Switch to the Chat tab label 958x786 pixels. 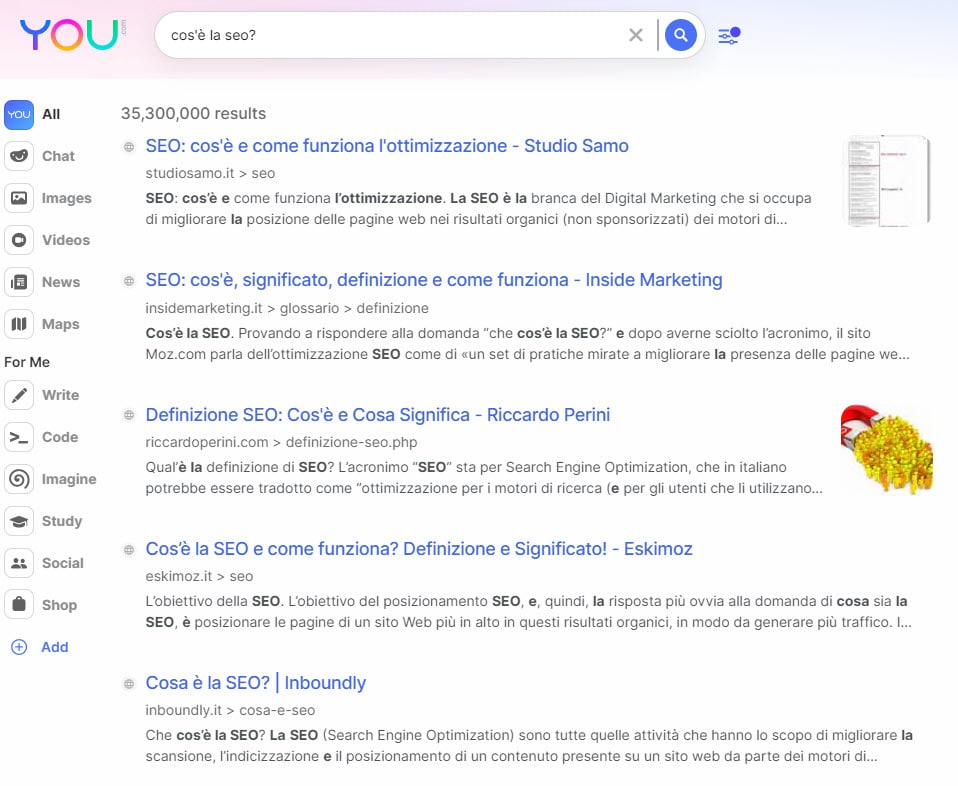point(58,156)
